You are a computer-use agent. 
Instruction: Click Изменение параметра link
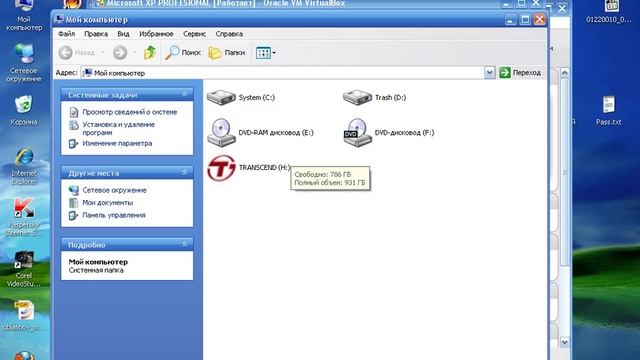coord(117,143)
